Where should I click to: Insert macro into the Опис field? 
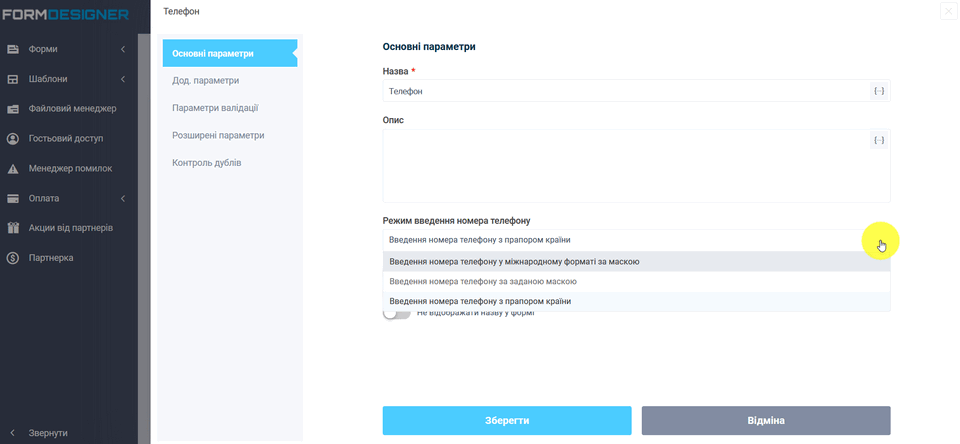tap(878, 140)
